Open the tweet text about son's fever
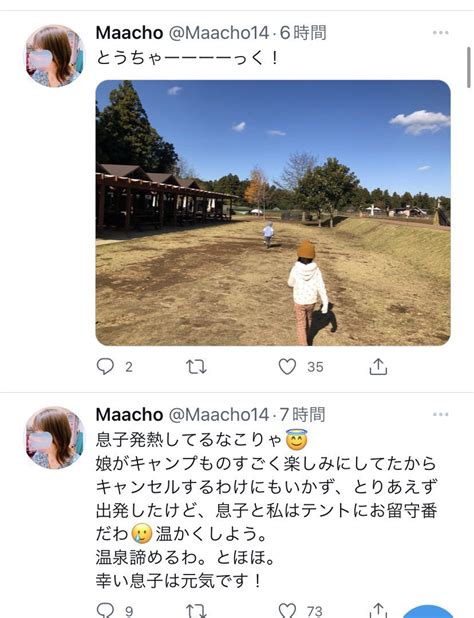474x618 pixels. point(266,510)
